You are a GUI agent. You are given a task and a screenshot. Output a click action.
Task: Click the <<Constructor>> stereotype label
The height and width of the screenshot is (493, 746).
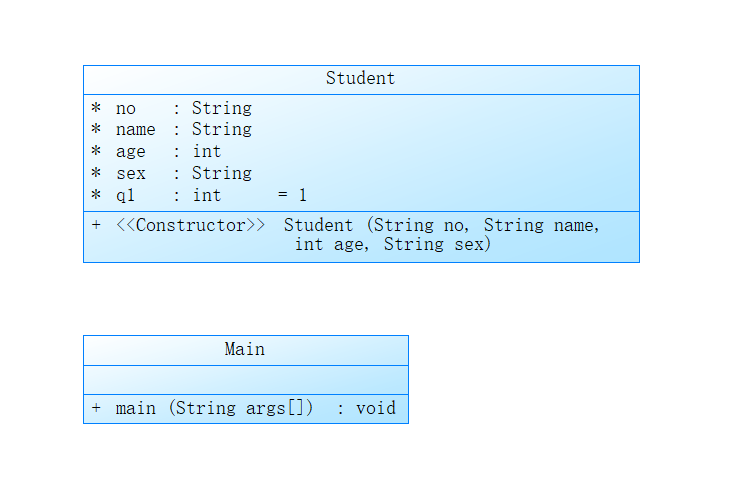[190, 225]
